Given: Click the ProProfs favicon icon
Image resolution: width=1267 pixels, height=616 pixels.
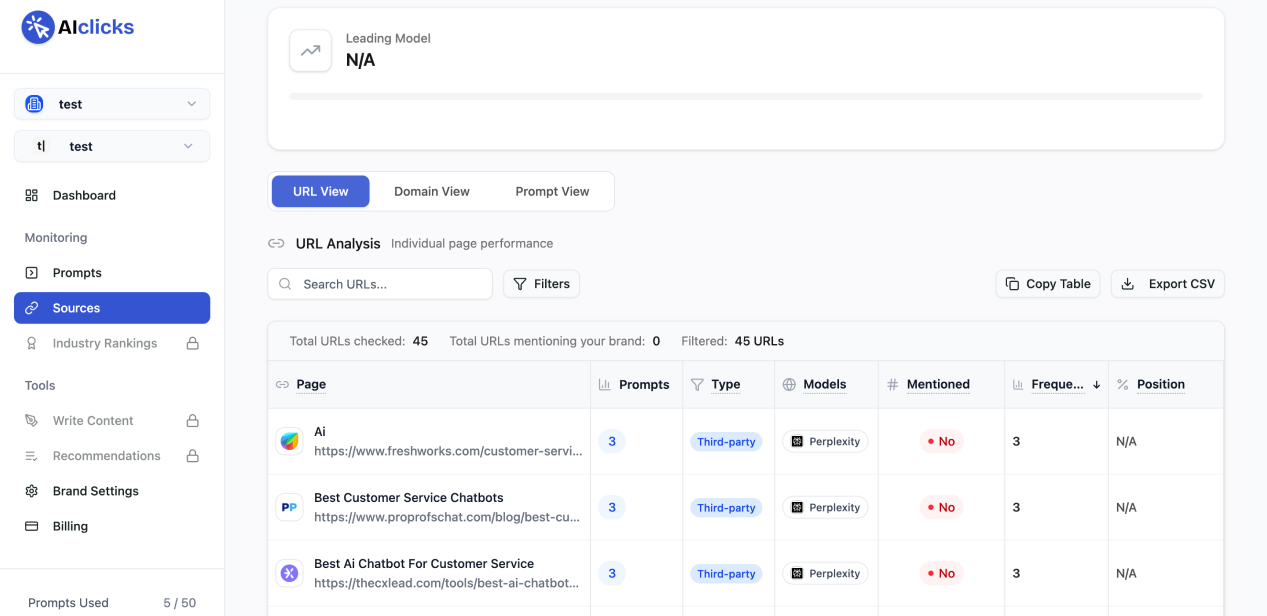Looking at the screenshot, I should (289, 507).
